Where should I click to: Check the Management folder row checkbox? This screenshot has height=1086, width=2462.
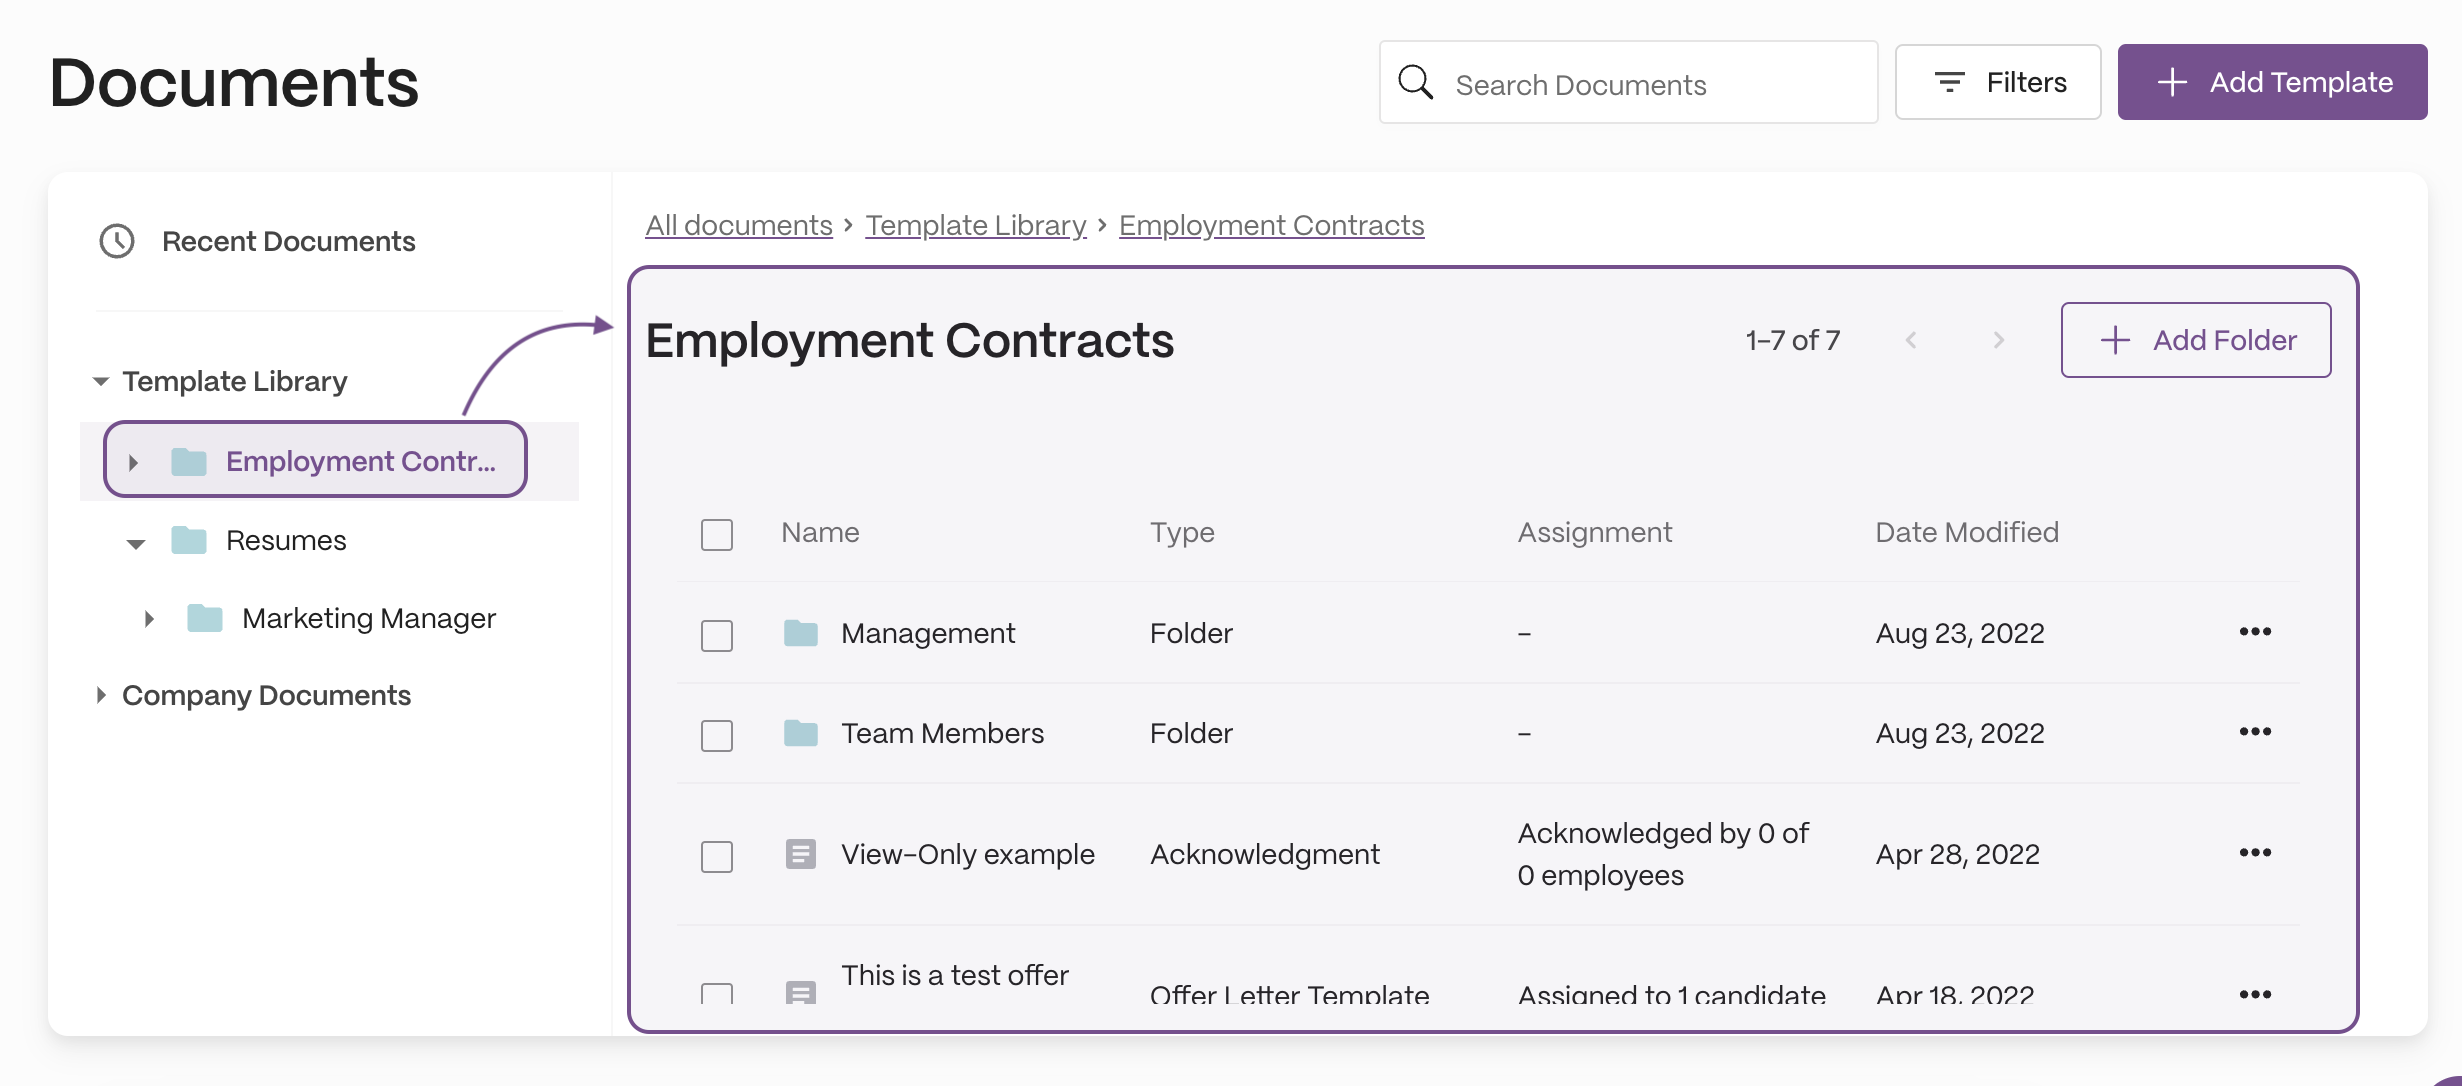point(717,636)
